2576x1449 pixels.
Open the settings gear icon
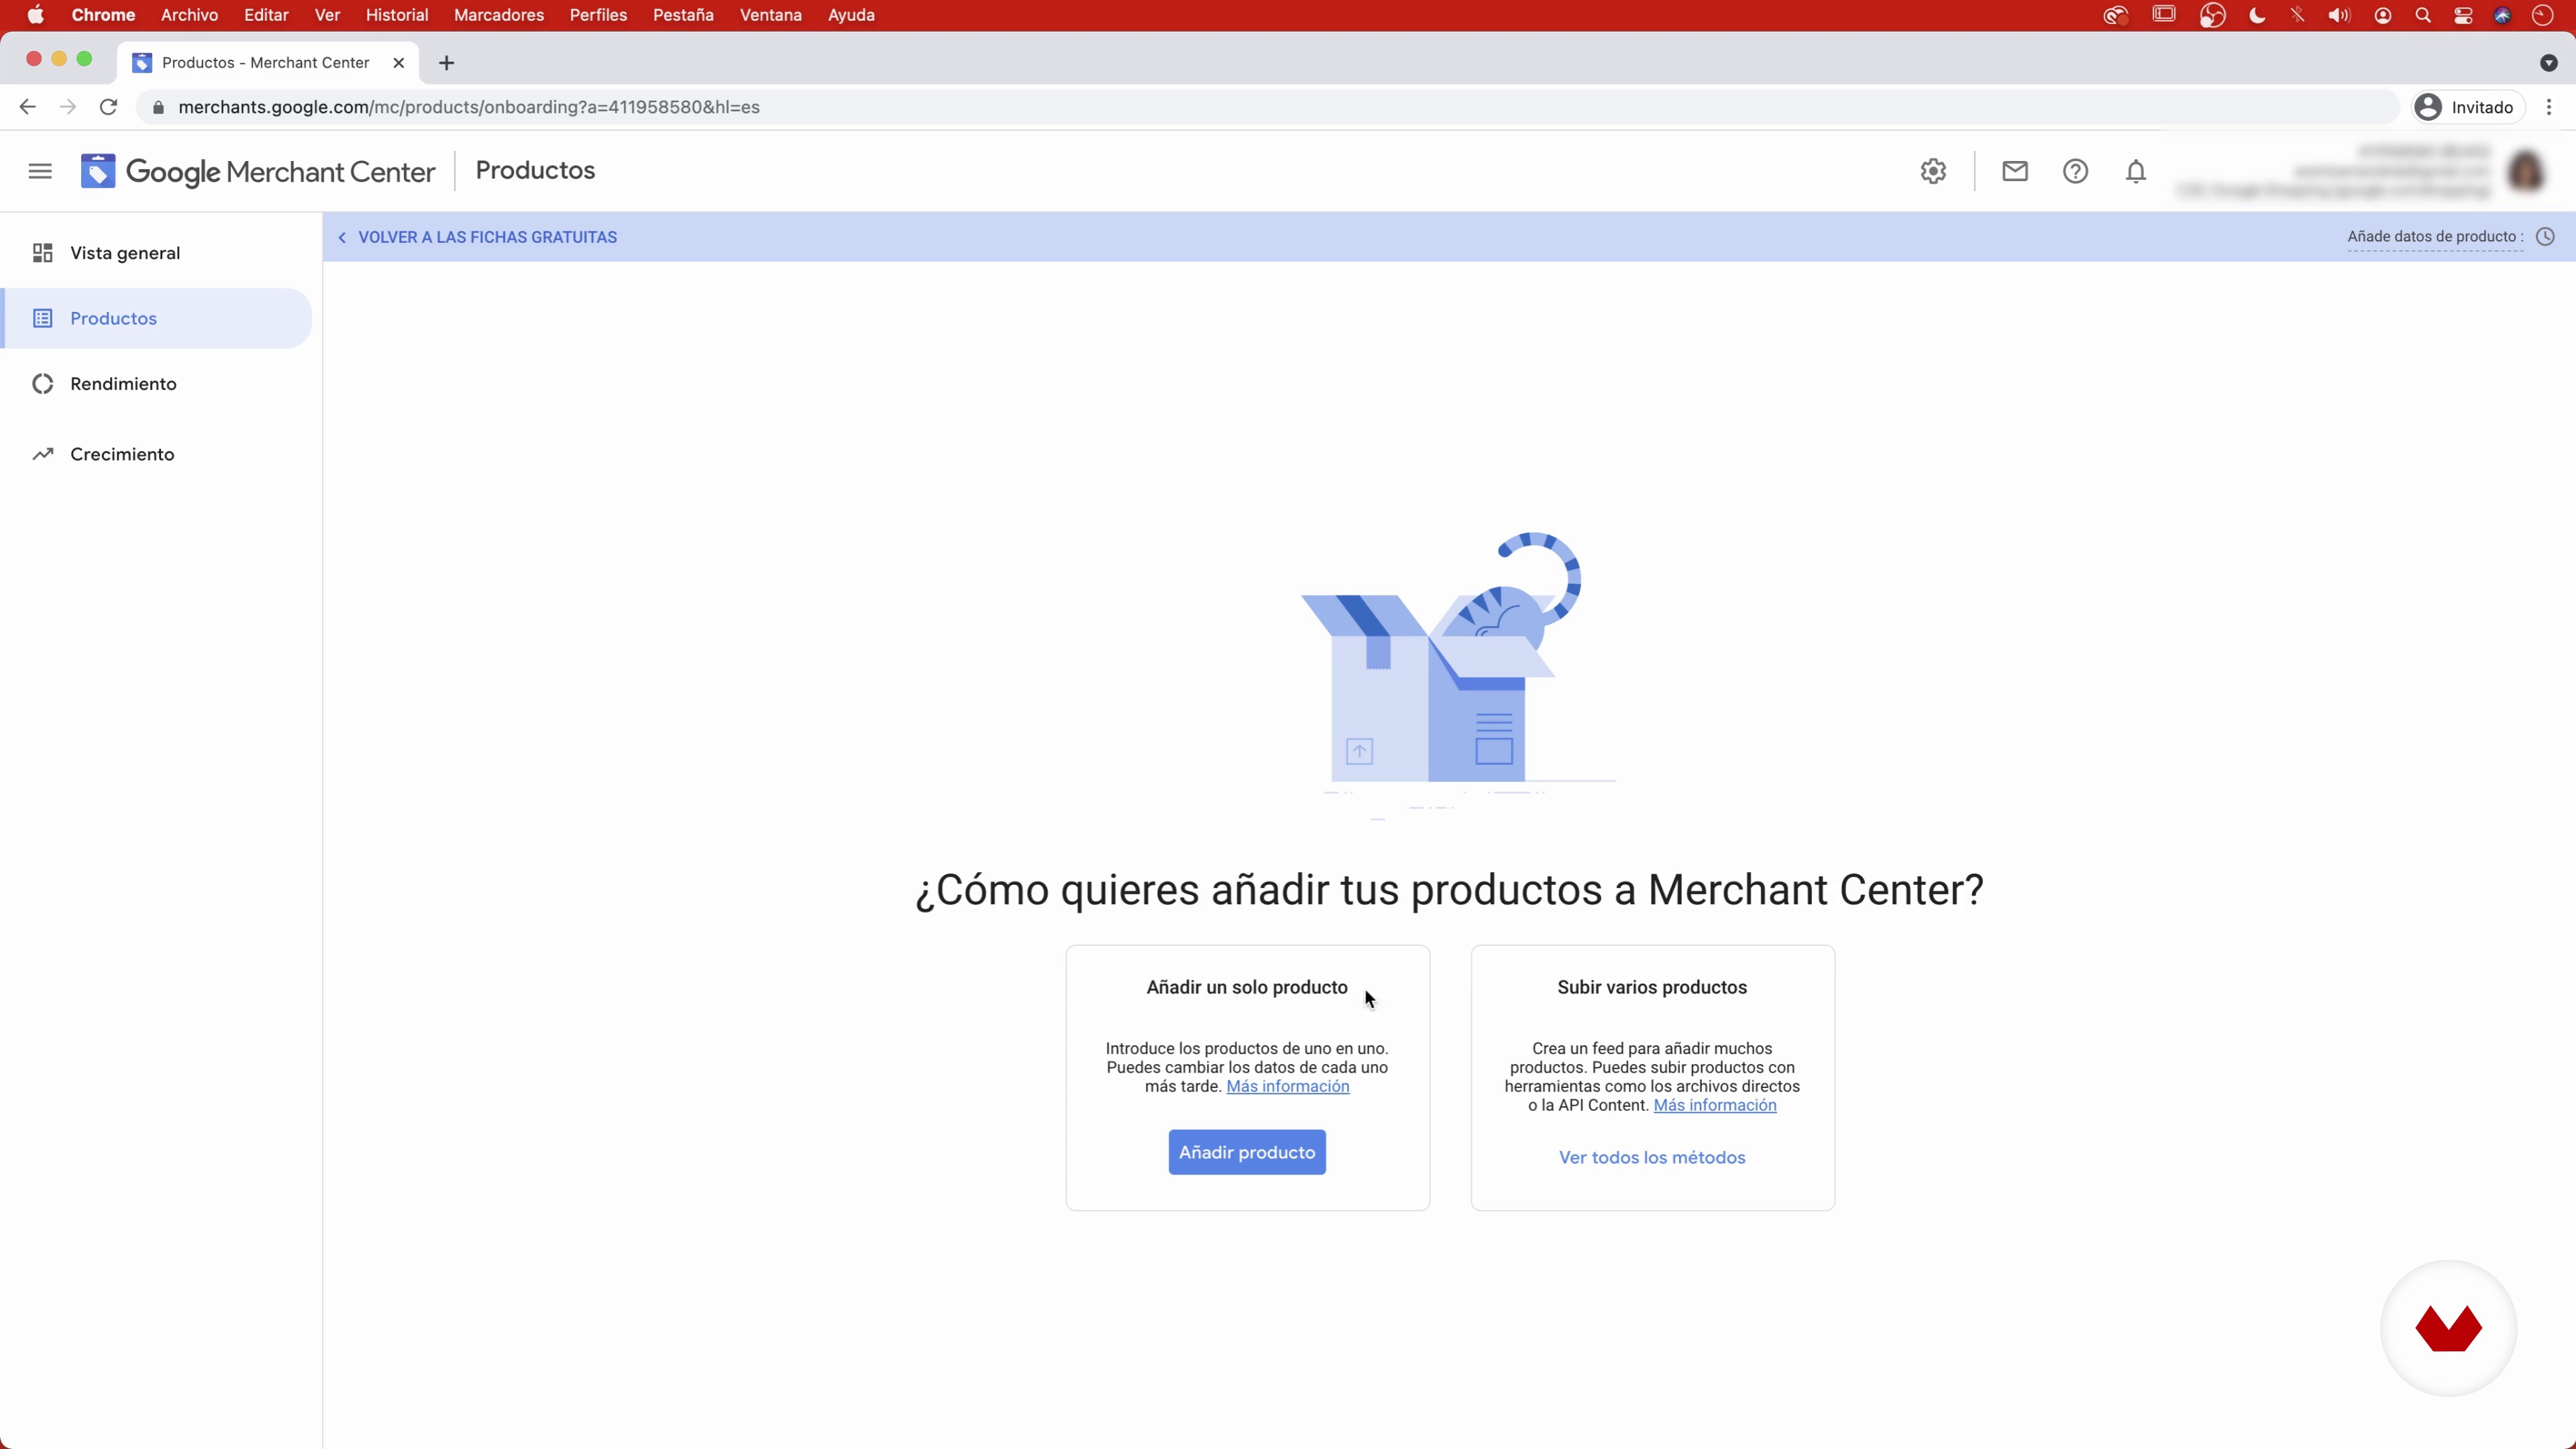tap(1933, 171)
